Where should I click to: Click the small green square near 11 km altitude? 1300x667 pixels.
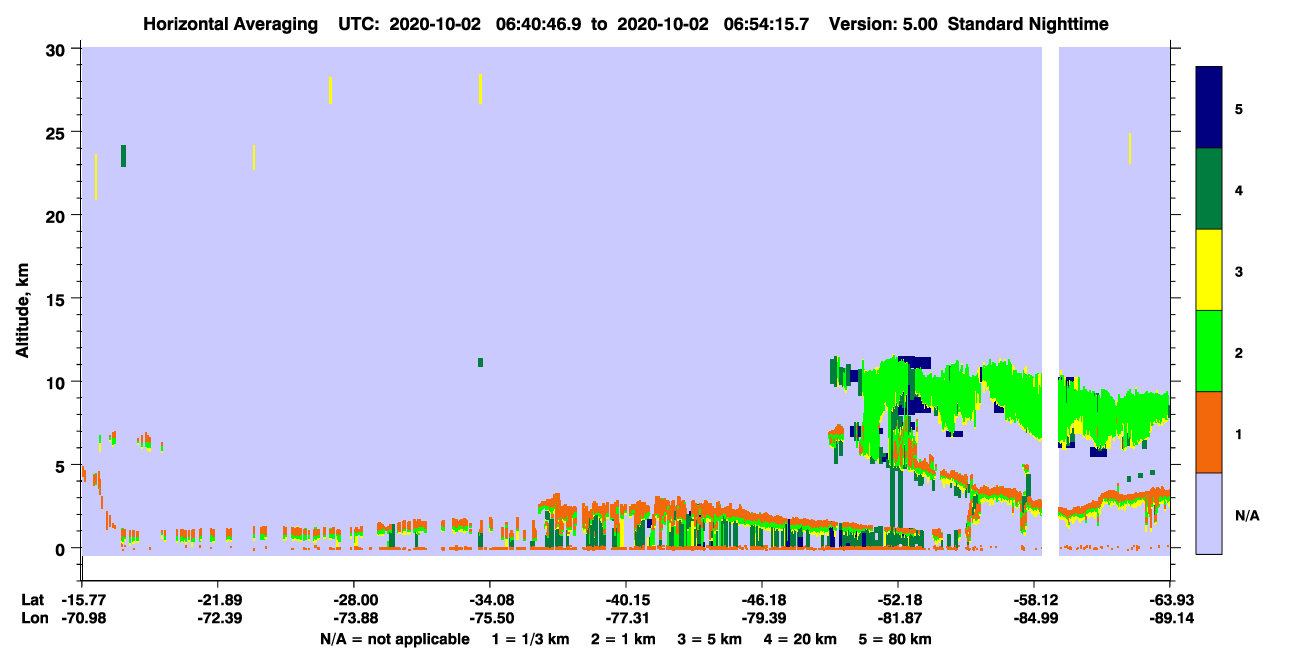[481, 362]
